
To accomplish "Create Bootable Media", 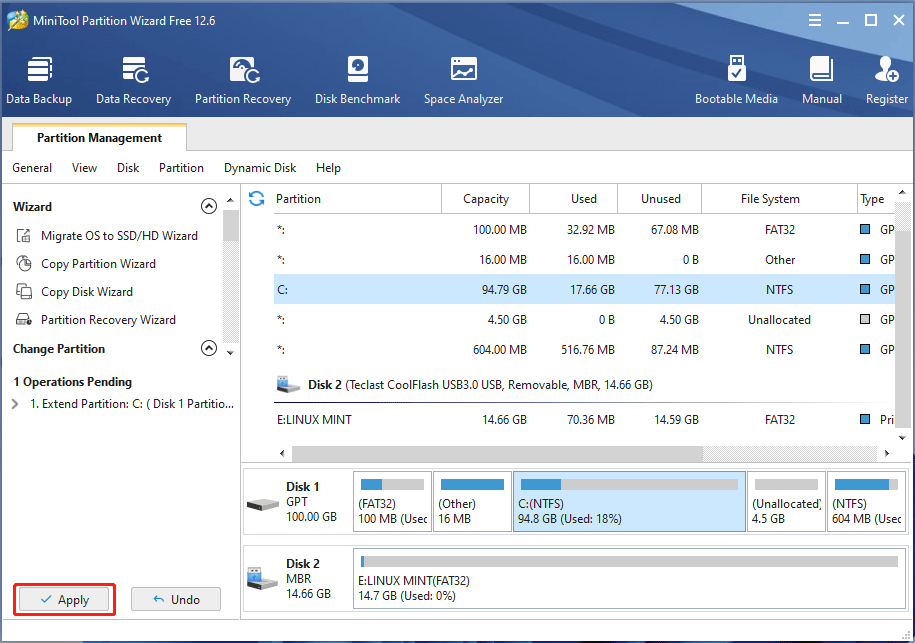I will [736, 81].
